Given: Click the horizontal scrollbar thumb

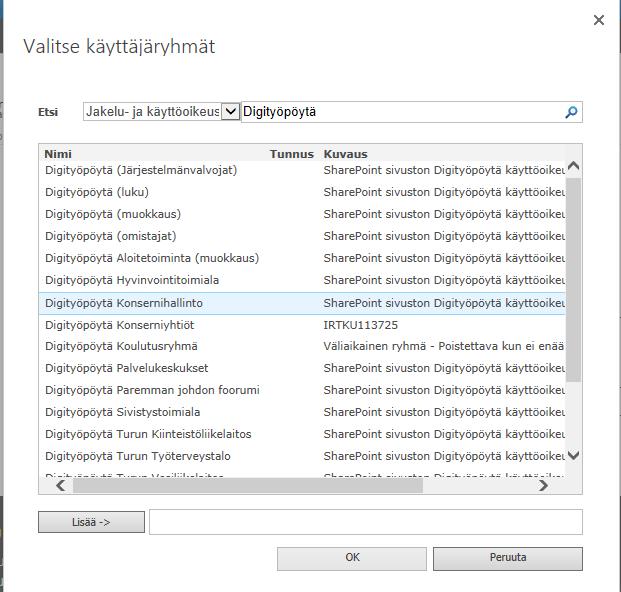Looking at the screenshot, I should click(248, 485).
